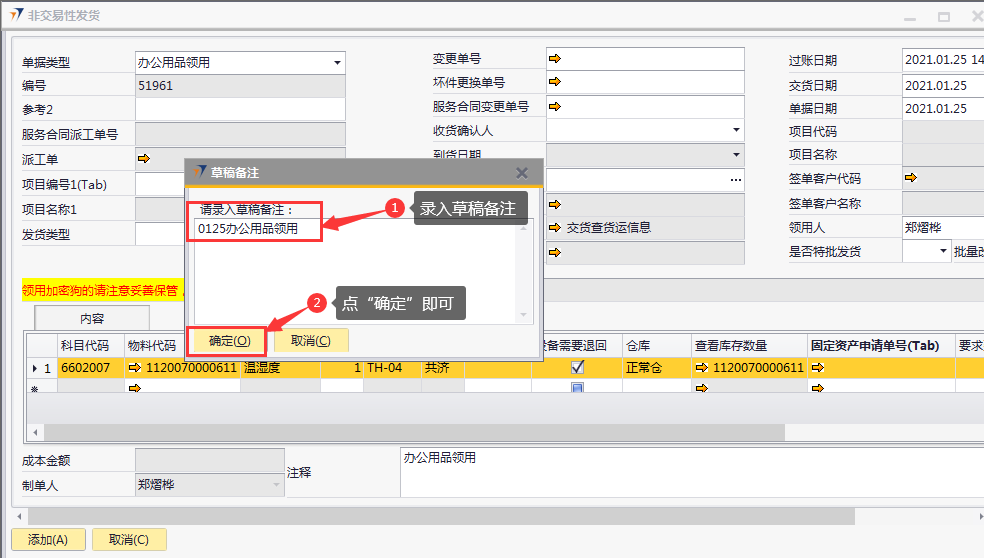Click the grid's horizontal scrollbar

click(x=400, y=432)
